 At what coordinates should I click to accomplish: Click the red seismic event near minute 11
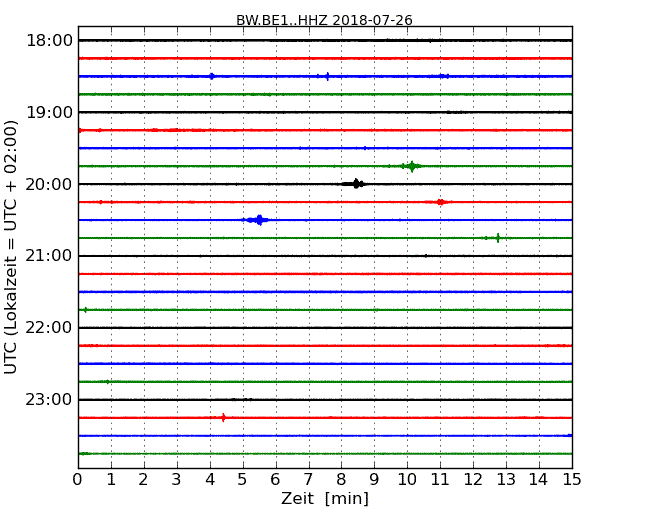440,202
